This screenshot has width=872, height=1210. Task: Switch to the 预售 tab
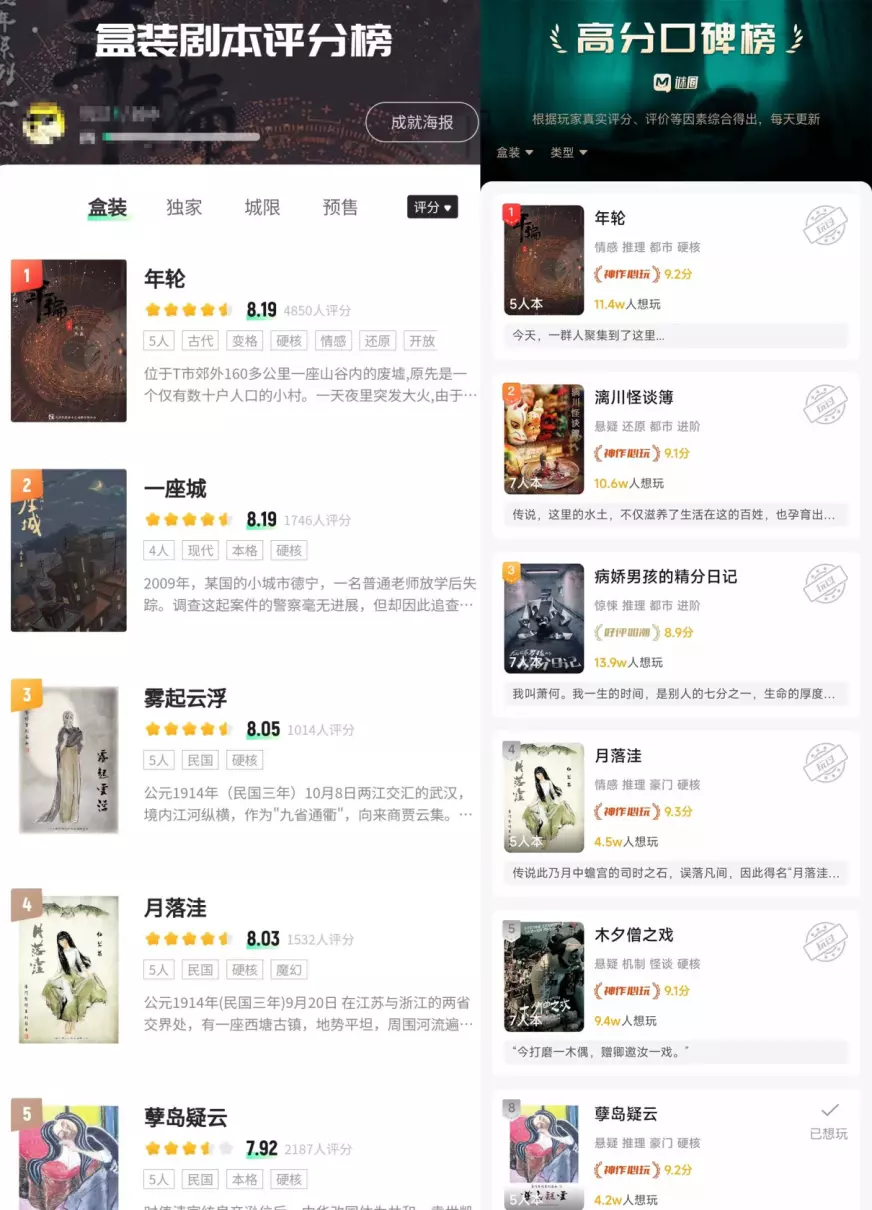click(340, 207)
